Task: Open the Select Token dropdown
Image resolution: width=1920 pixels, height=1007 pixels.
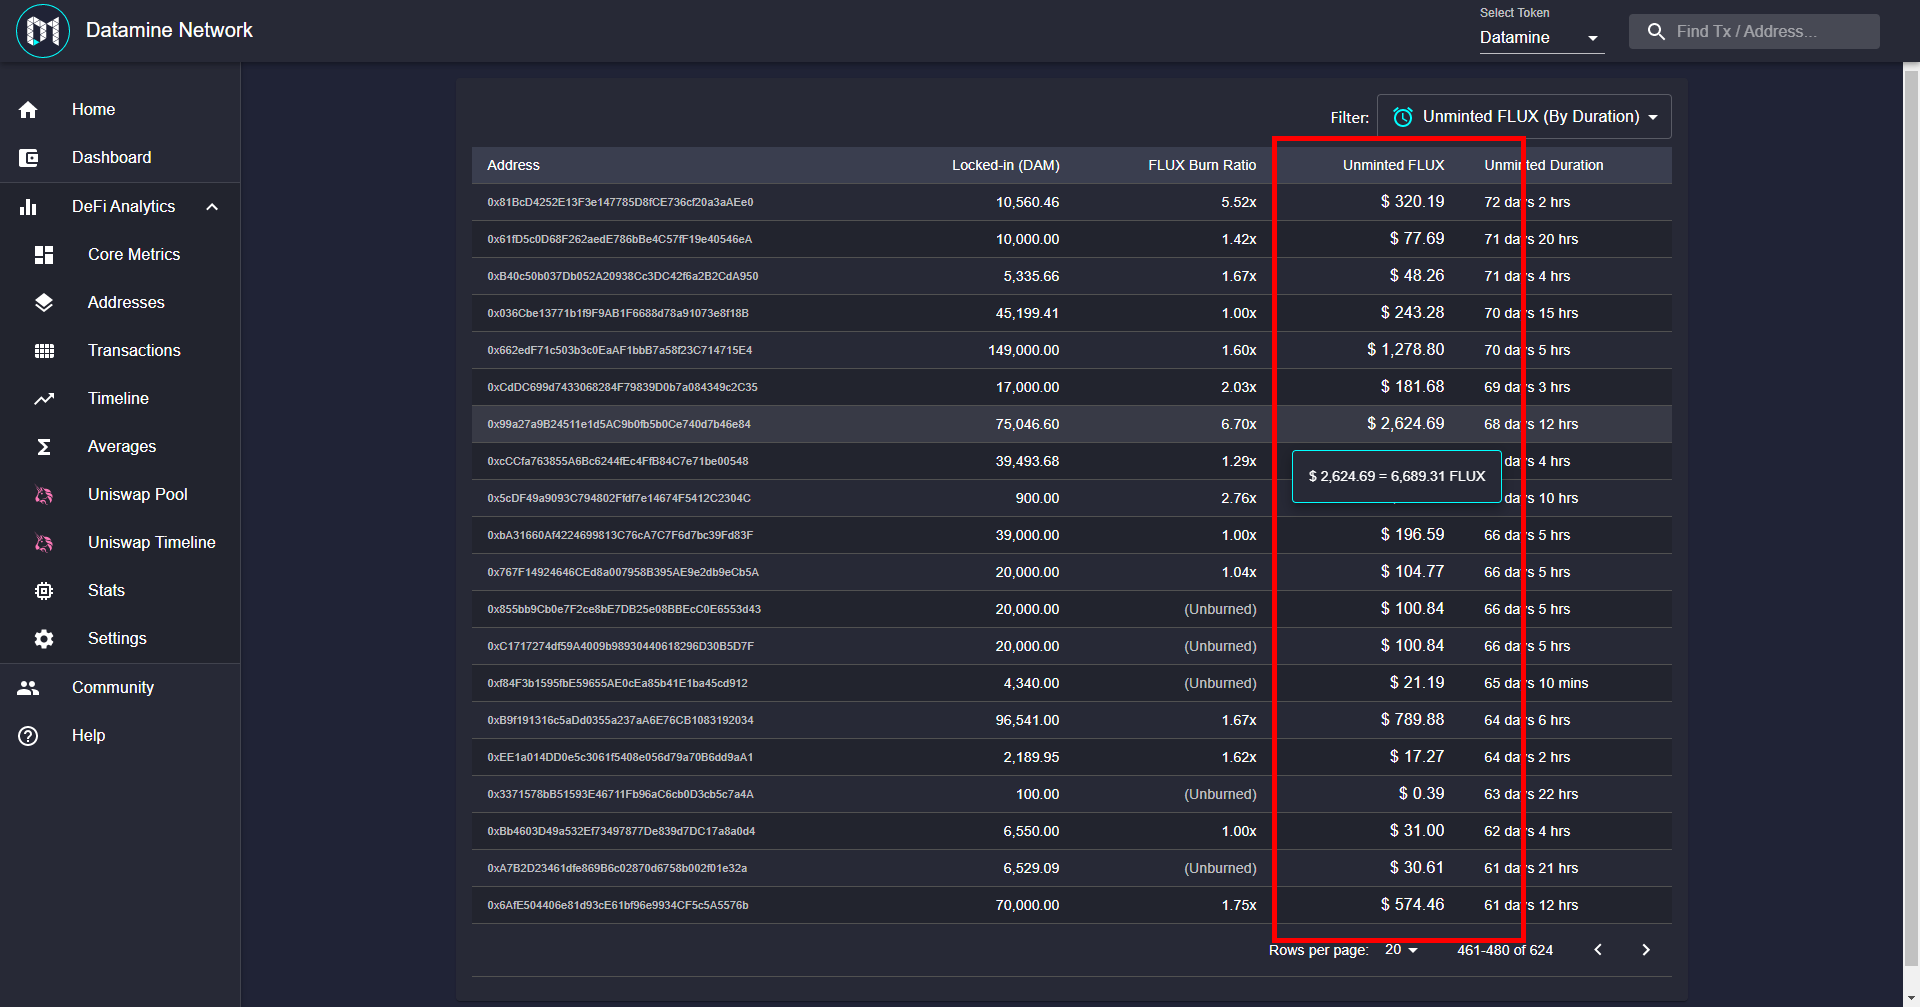Action: [x=1541, y=38]
